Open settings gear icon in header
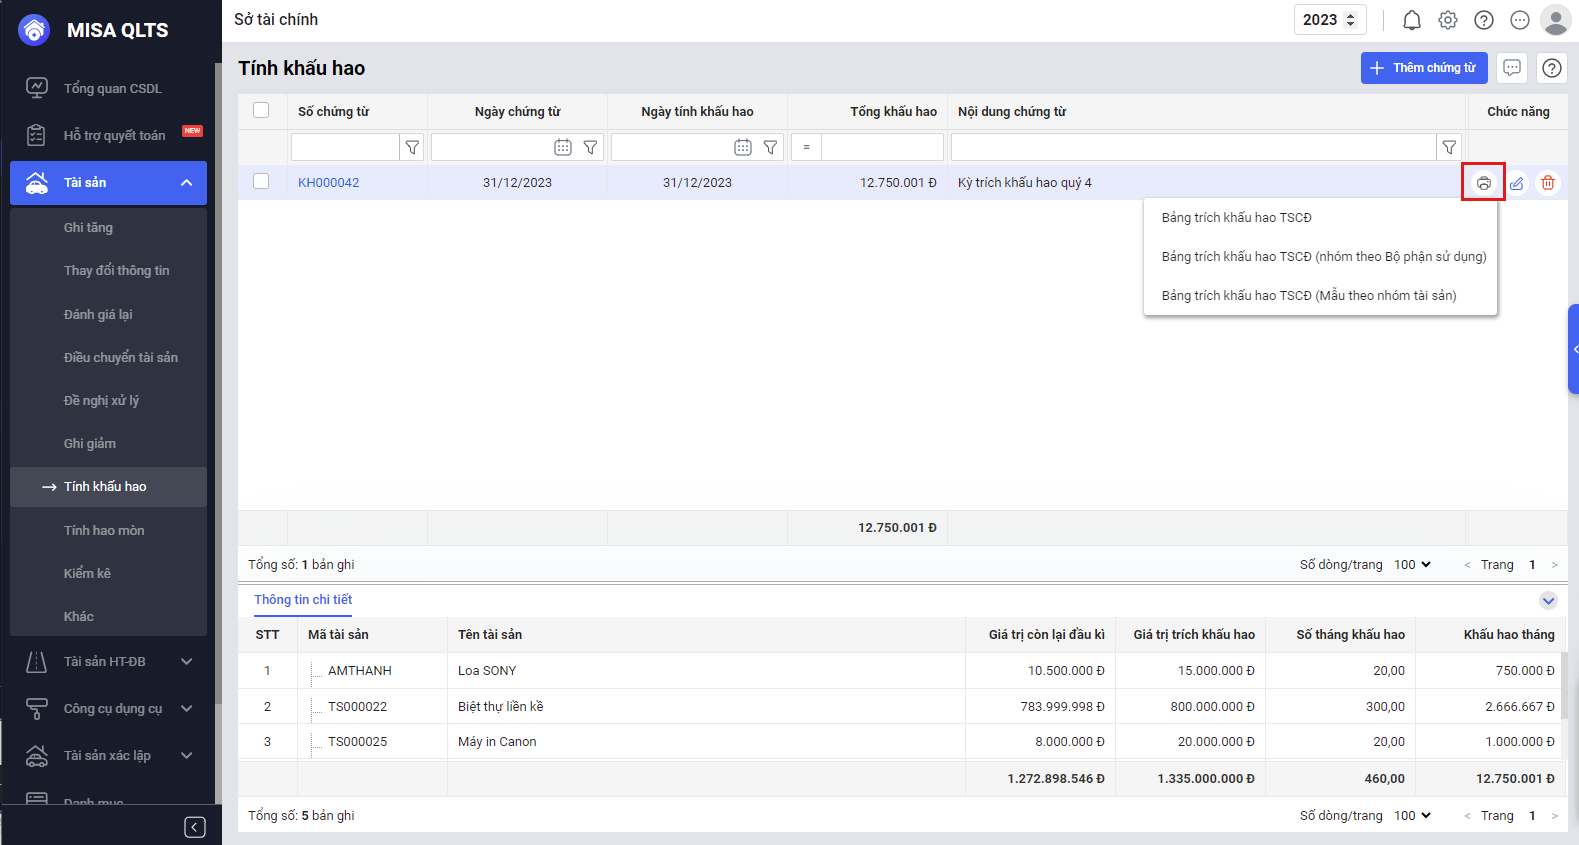1579x845 pixels. pyautogui.click(x=1447, y=20)
